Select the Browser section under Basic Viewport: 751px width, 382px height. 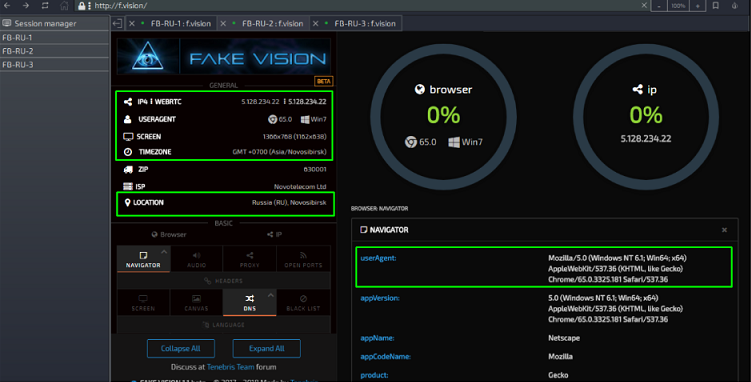(169, 235)
